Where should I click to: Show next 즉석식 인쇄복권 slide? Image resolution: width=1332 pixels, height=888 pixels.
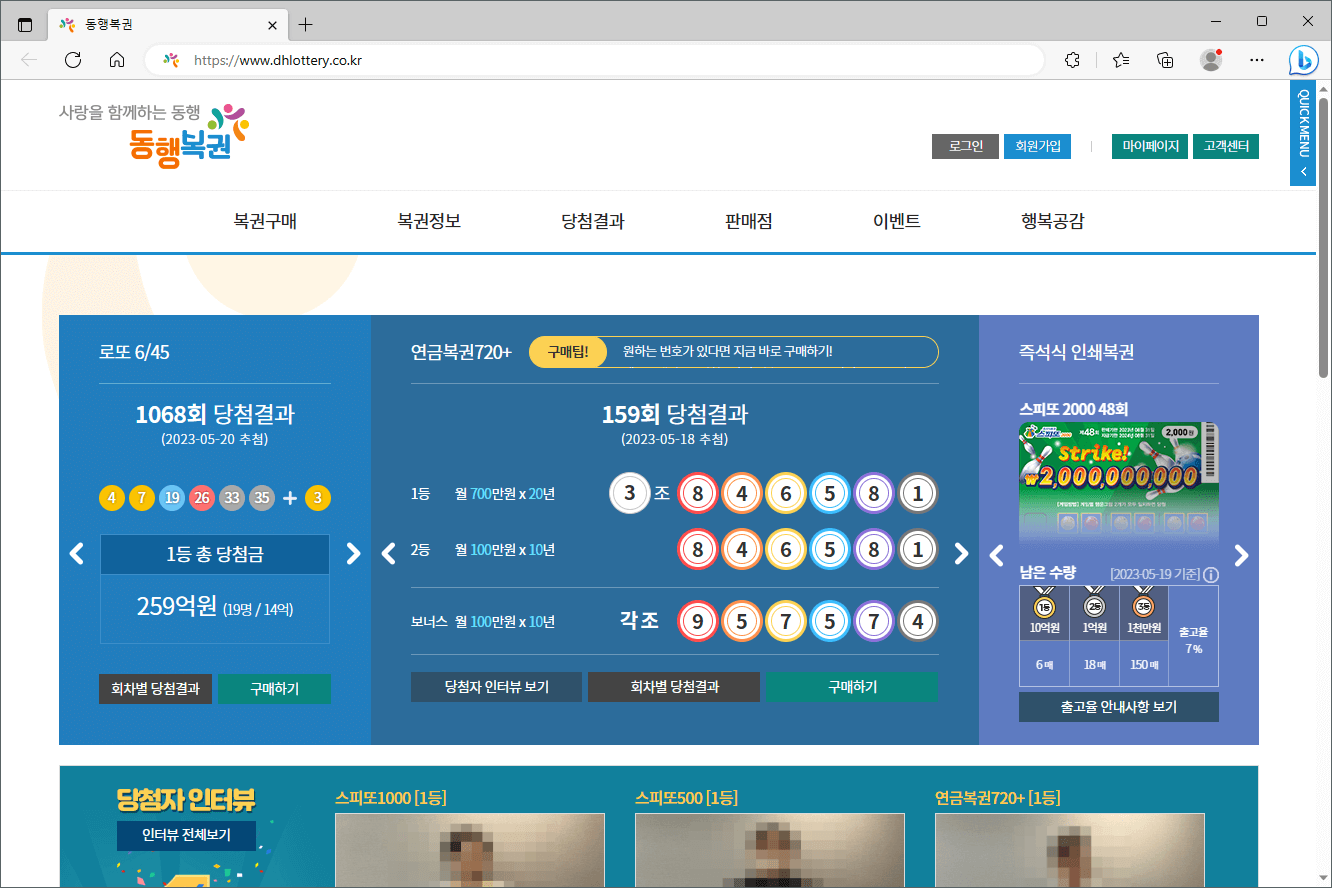coord(1241,555)
